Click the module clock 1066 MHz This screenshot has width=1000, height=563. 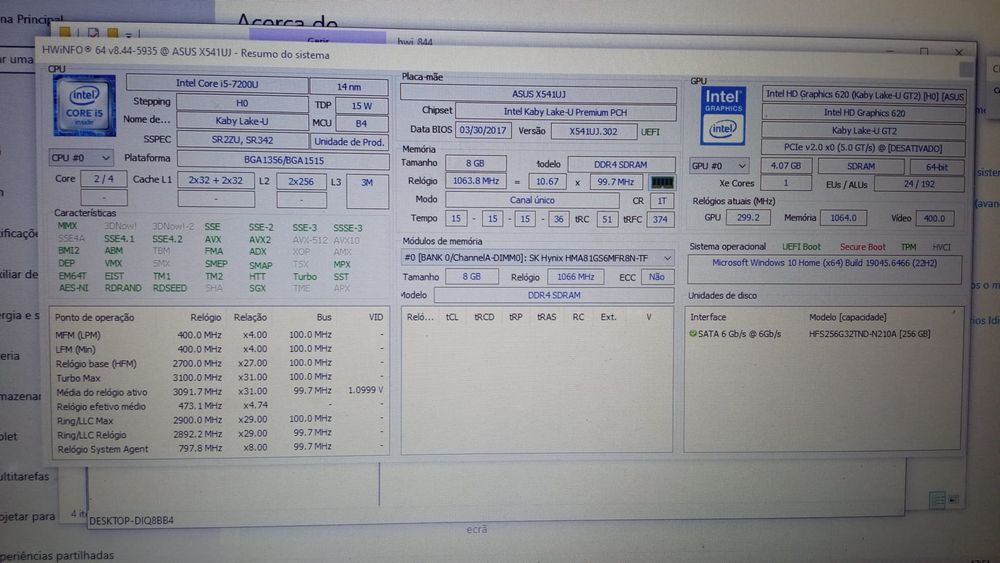click(575, 277)
